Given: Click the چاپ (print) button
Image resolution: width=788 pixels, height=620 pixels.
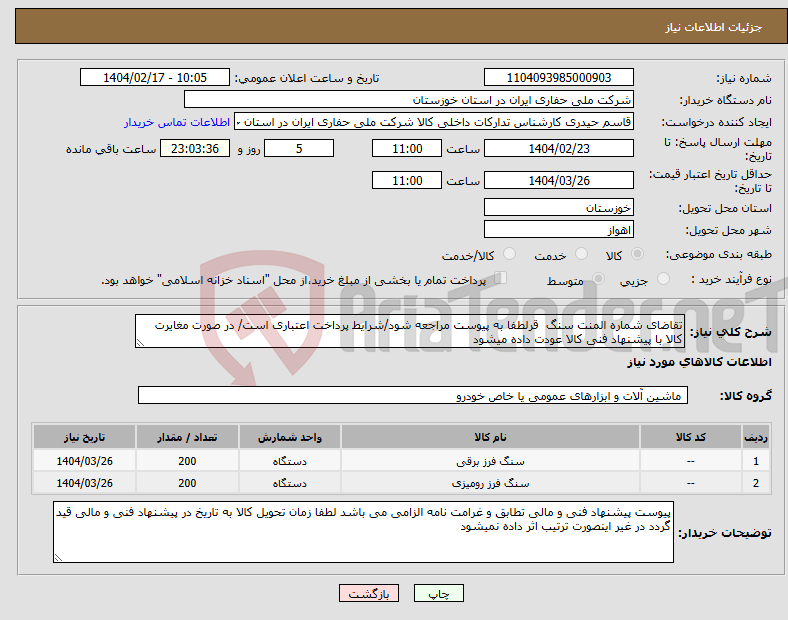Looking at the screenshot, I should [438, 593].
